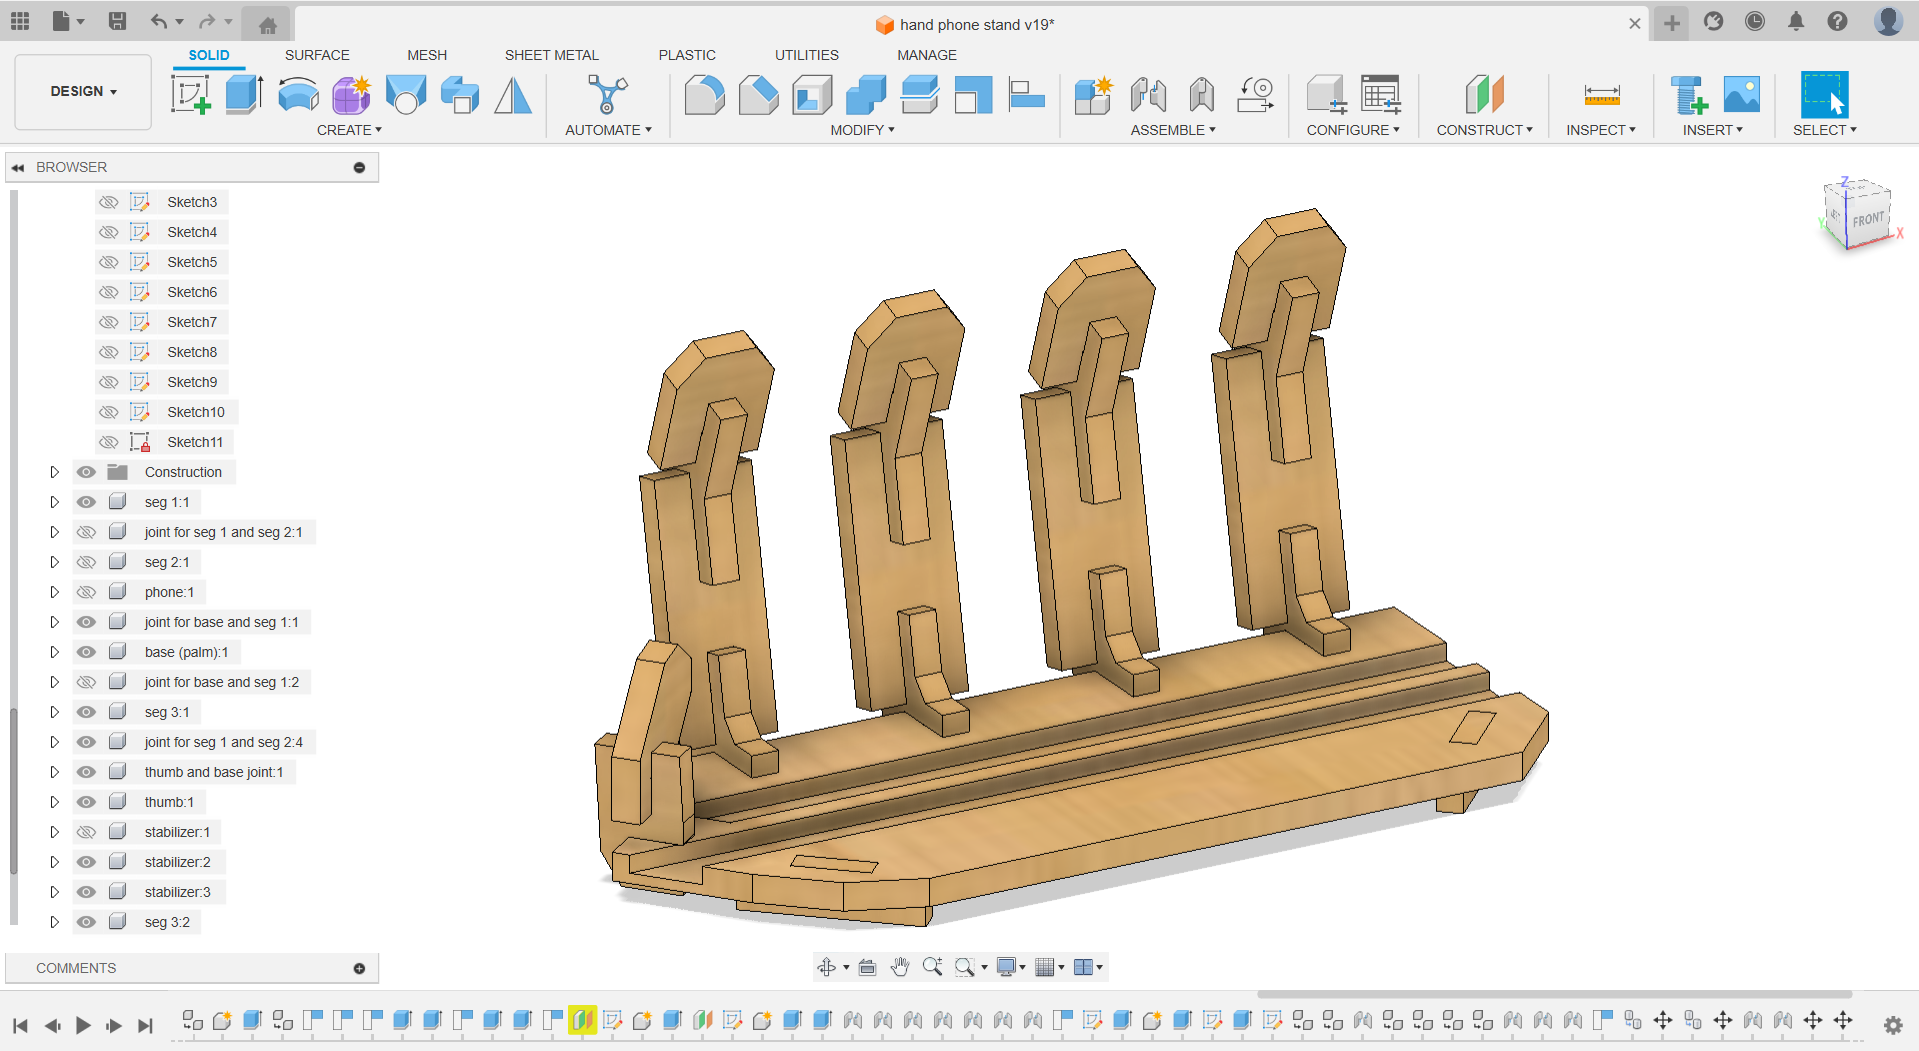Viewport: 1919px width, 1051px height.
Task: Hide the Construction folder
Action: 87,472
